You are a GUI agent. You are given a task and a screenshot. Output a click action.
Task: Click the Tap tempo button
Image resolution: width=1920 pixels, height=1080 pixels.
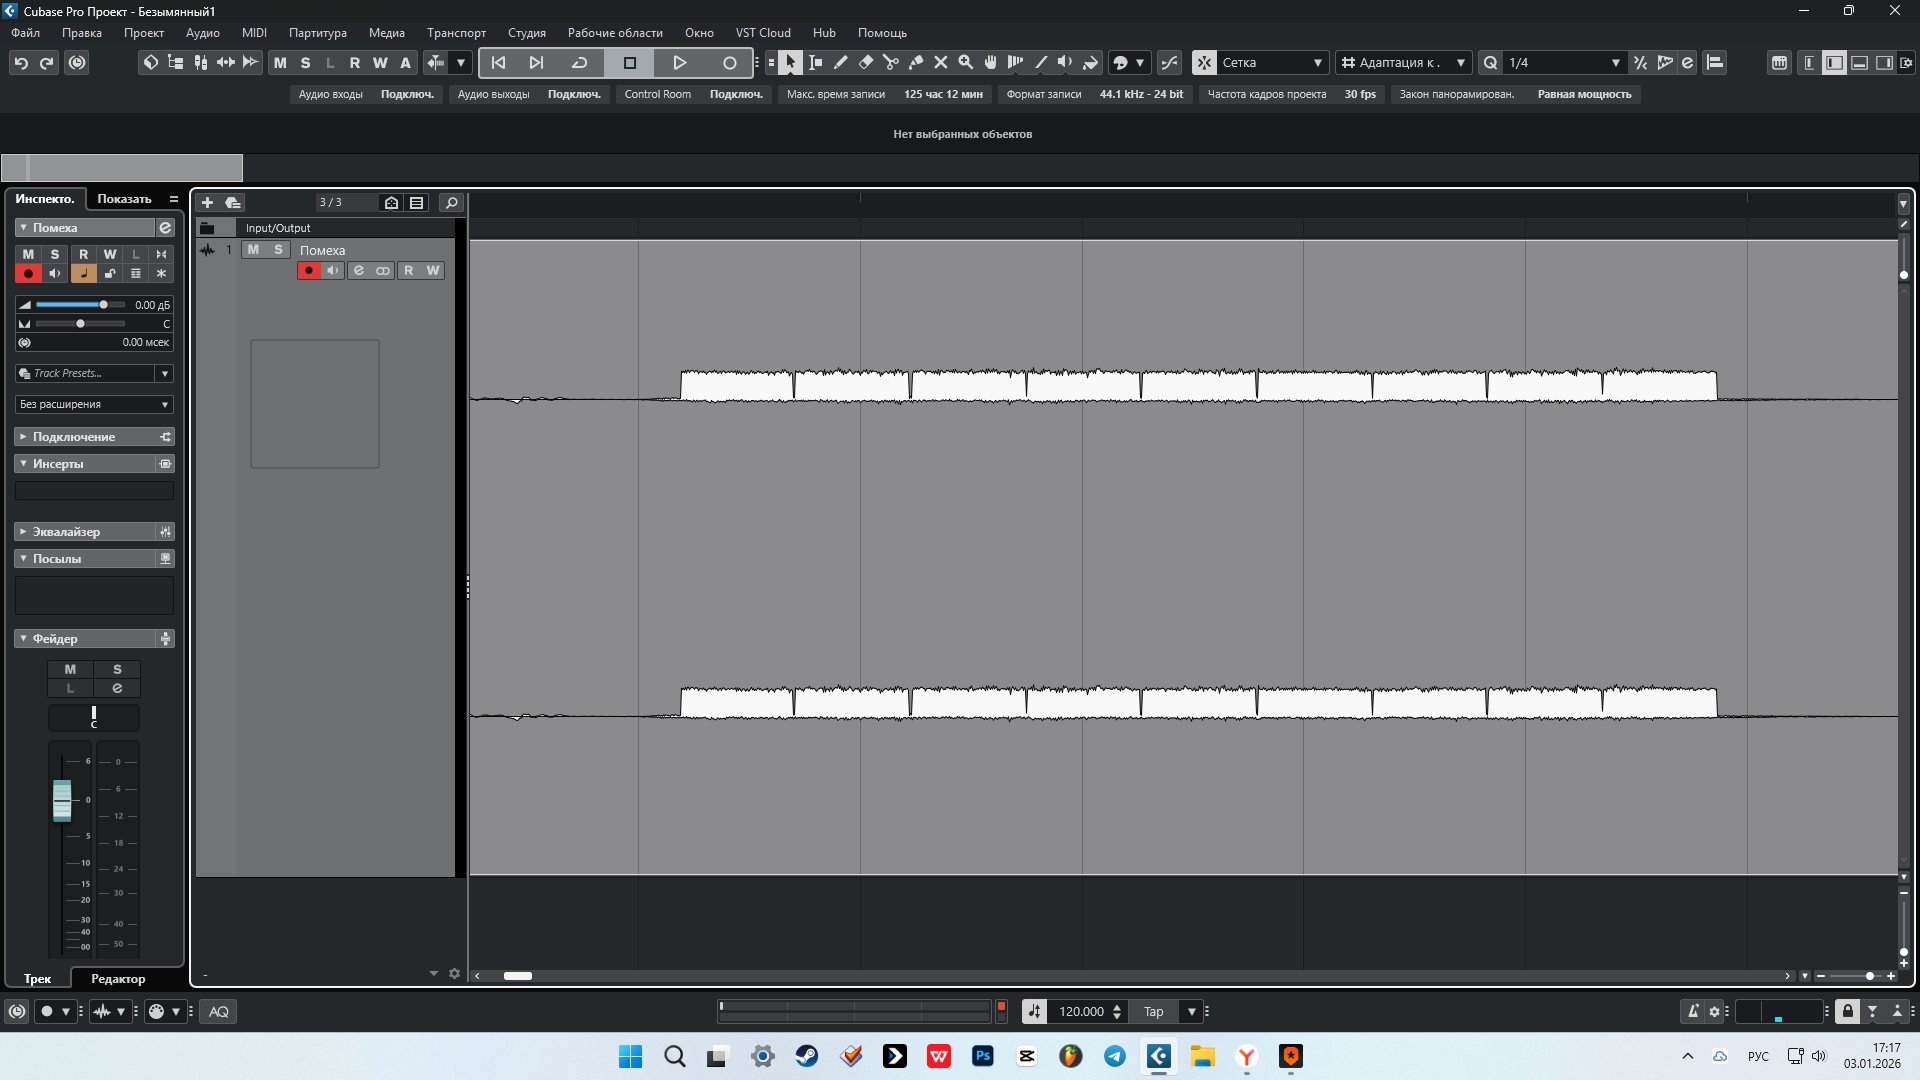(x=1153, y=1012)
